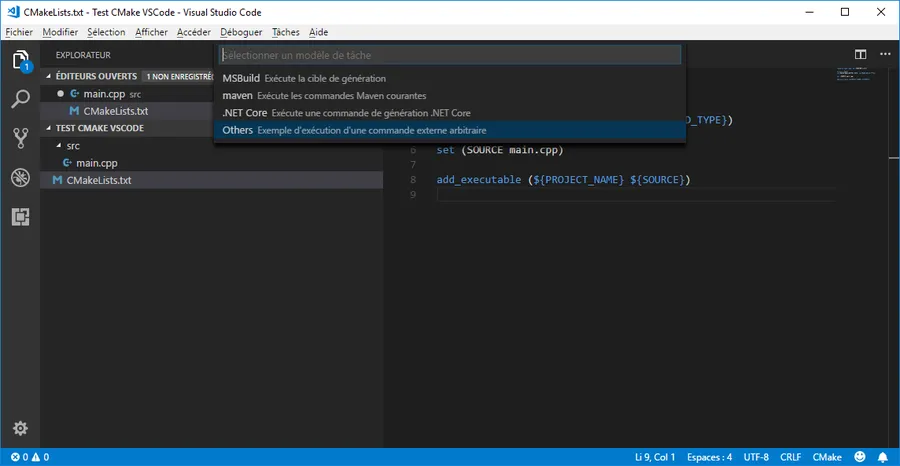Viewport: 900px width, 466px height.
Task: Click the add_executable line in editor
Action: pos(563,180)
